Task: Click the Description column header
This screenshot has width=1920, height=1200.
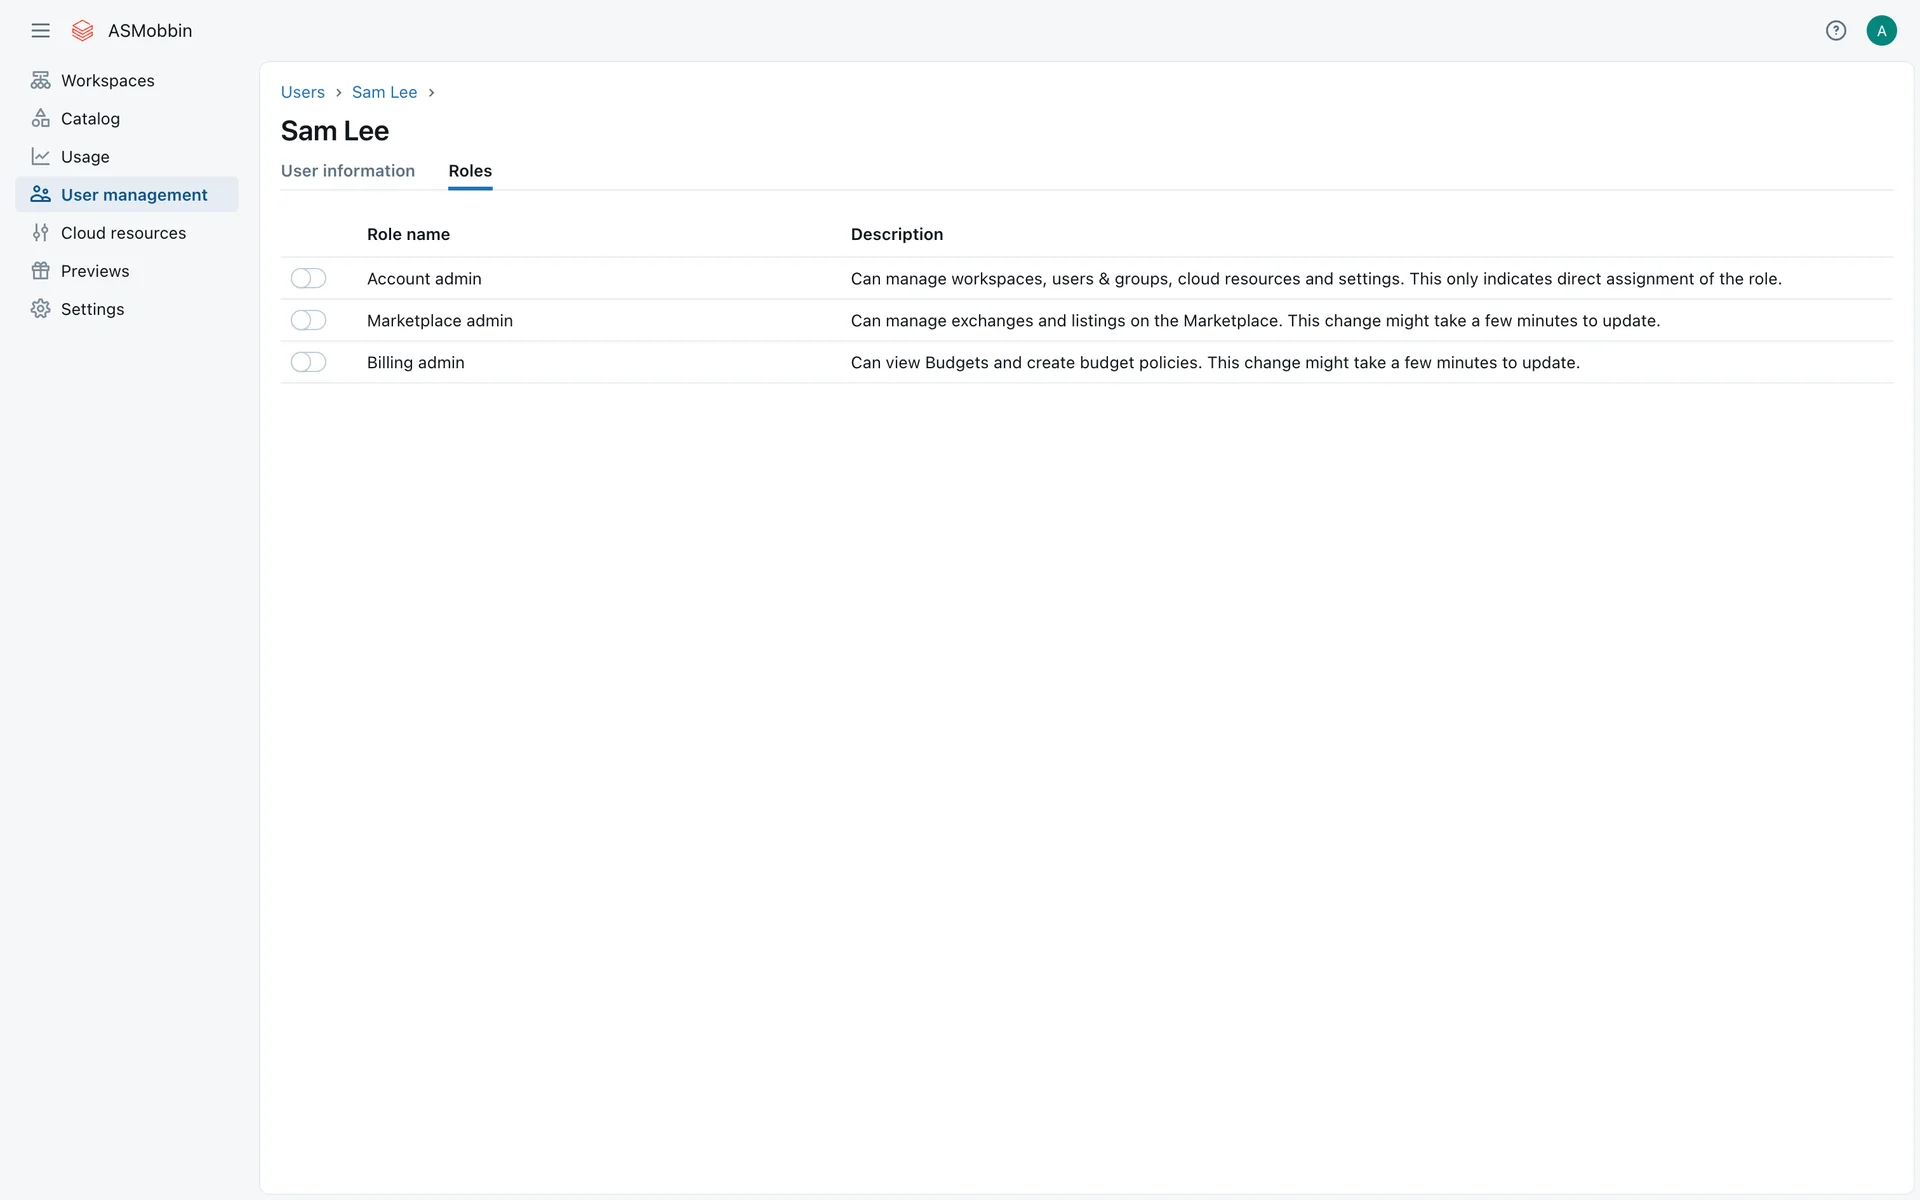Action: tap(896, 234)
